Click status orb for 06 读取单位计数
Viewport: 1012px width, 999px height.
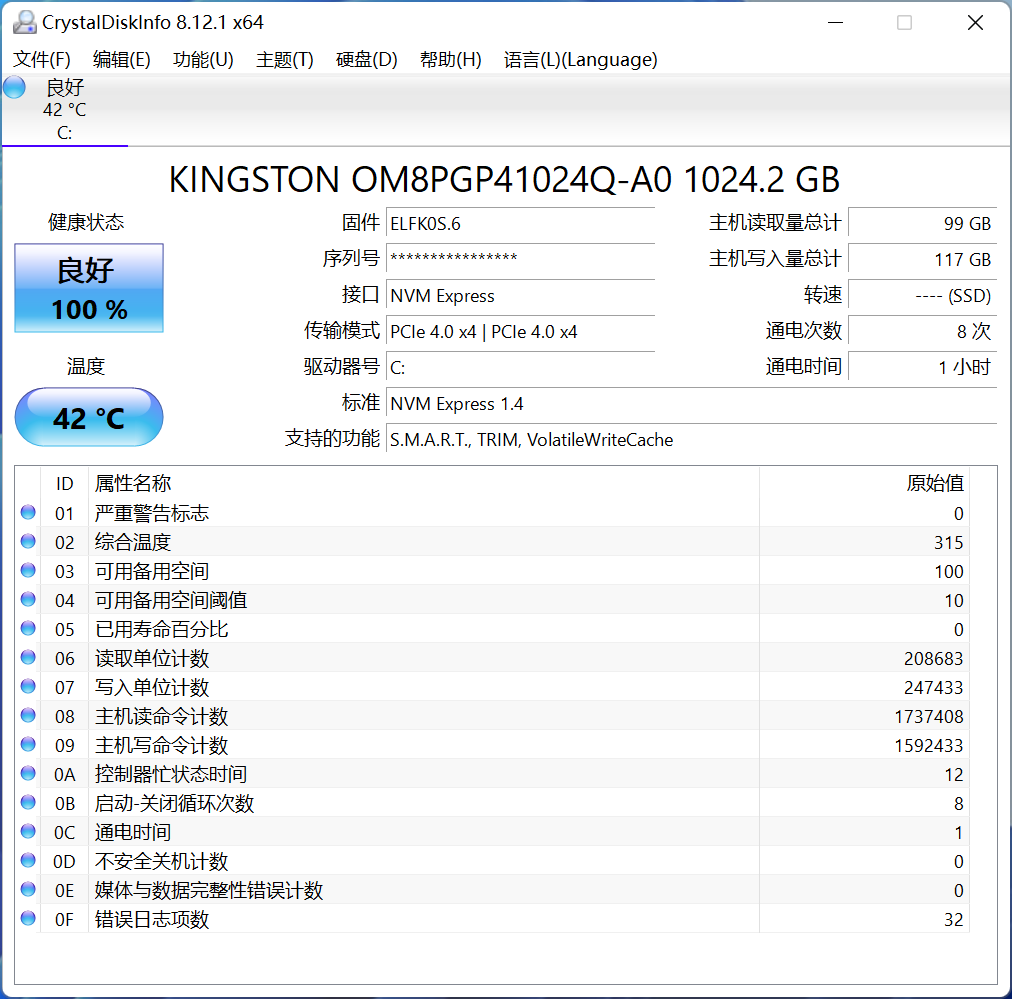[28, 658]
